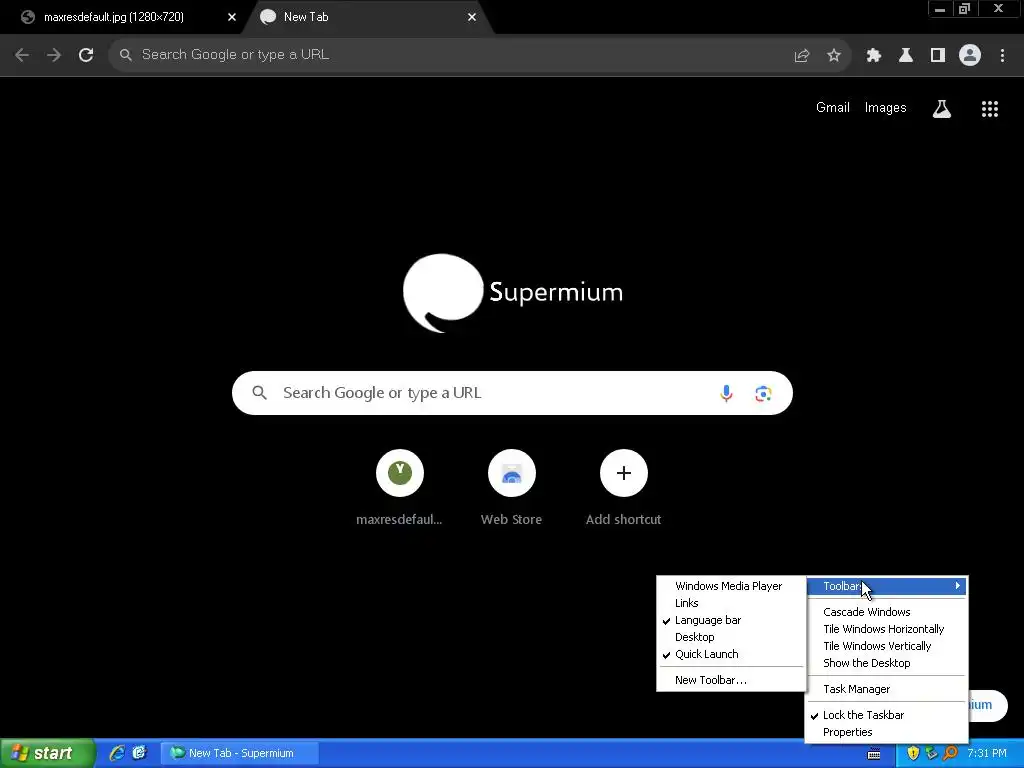Open Task Manager from context menu
The height and width of the screenshot is (768, 1024).
click(886, 689)
